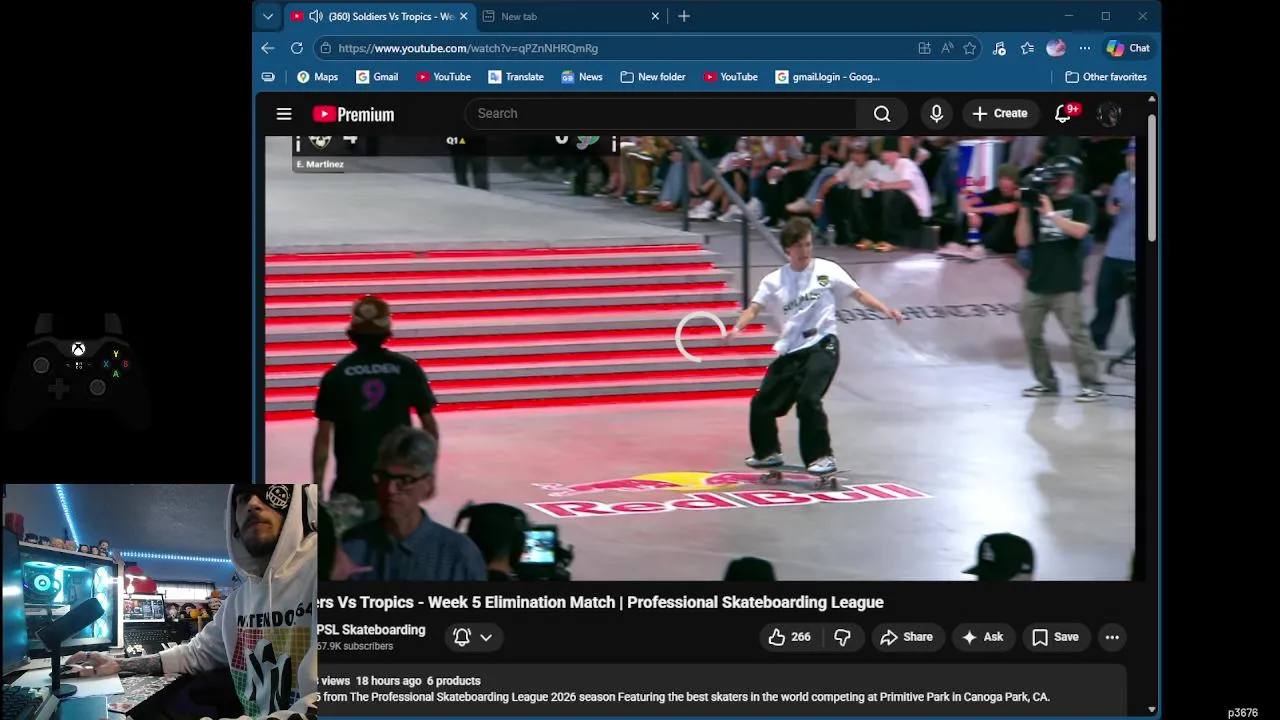Open the Gmail bookmark

pos(377,77)
